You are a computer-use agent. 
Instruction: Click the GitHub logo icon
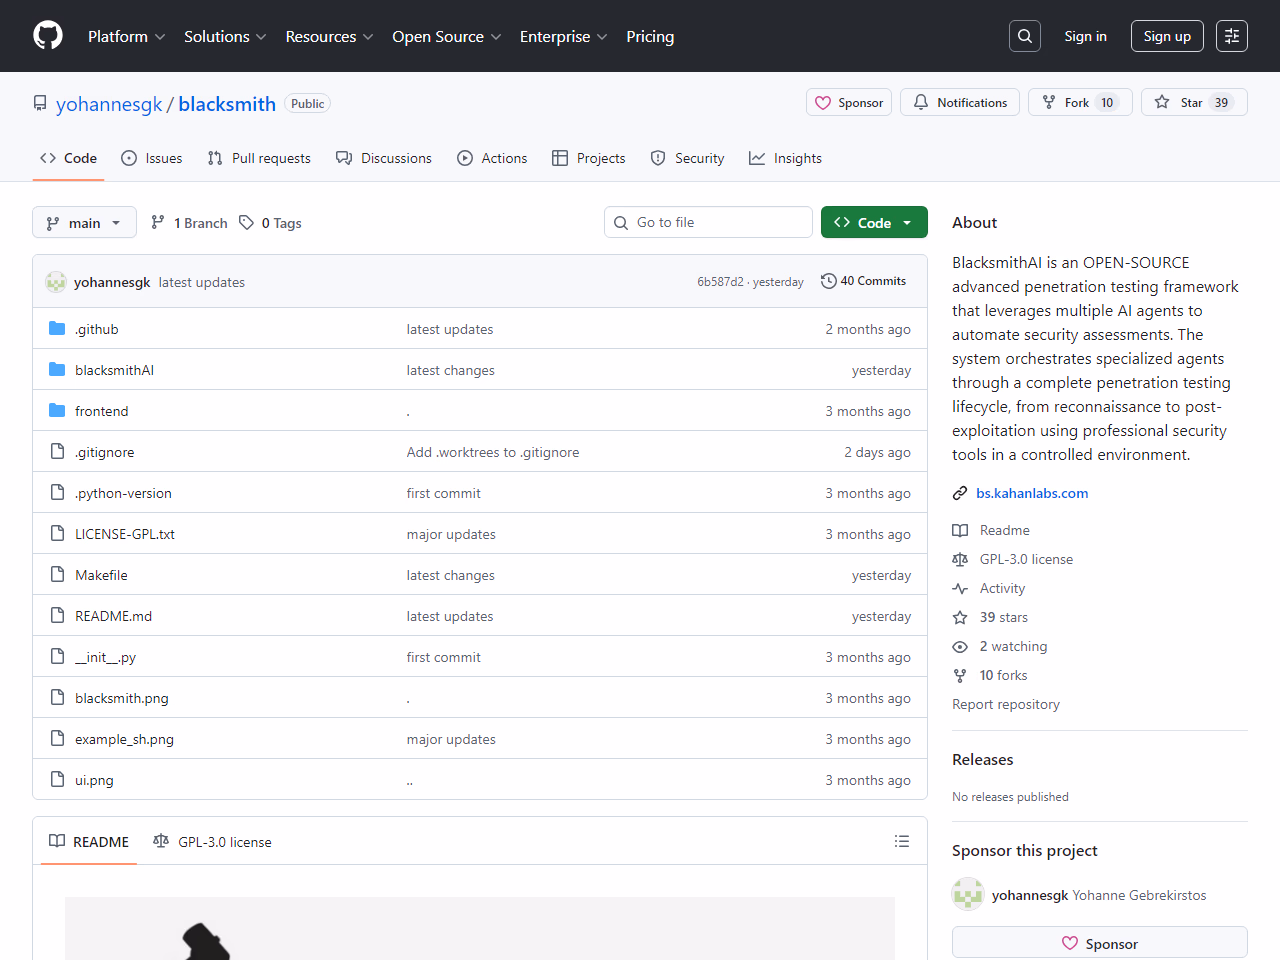click(48, 36)
